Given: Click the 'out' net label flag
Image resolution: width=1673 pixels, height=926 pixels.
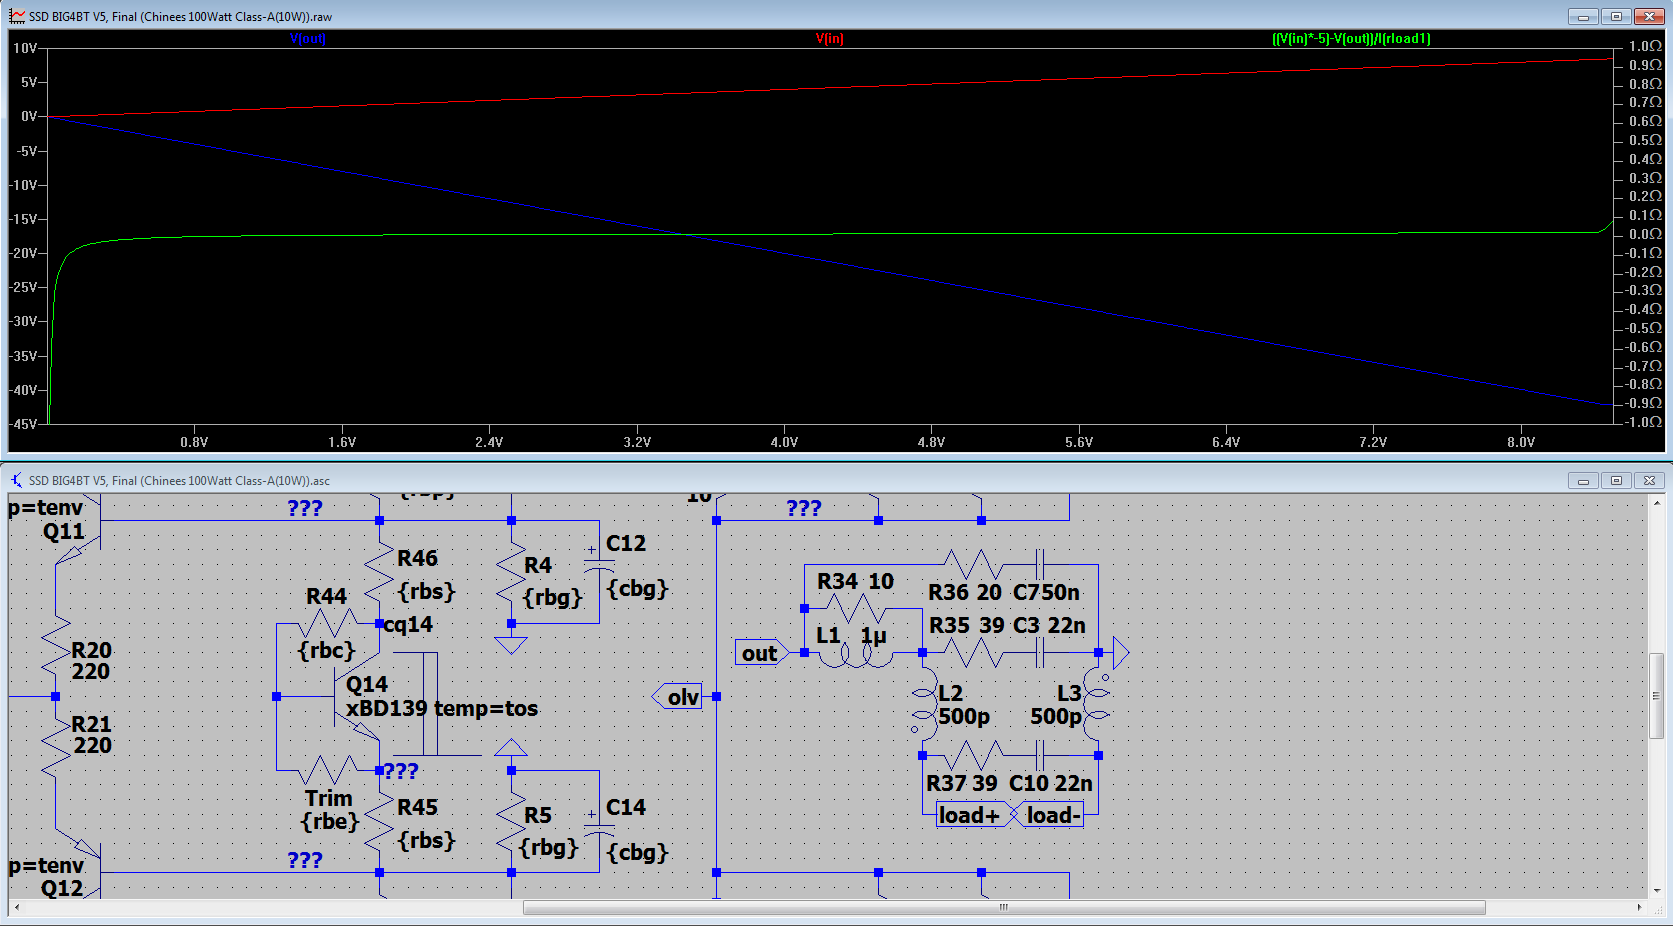Looking at the screenshot, I should (760, 653).
